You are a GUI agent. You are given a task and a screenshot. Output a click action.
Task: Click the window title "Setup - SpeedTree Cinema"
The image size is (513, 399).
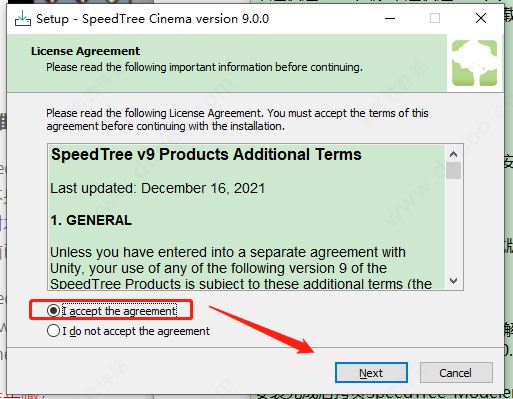[x=152, y=19]
